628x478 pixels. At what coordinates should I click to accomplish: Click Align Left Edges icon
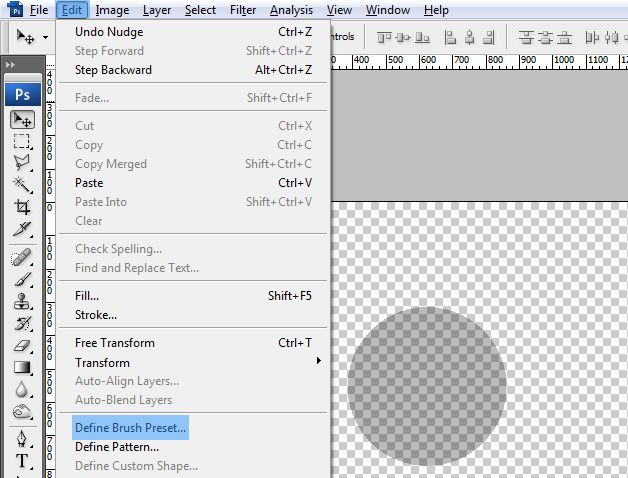coord(450,38)
